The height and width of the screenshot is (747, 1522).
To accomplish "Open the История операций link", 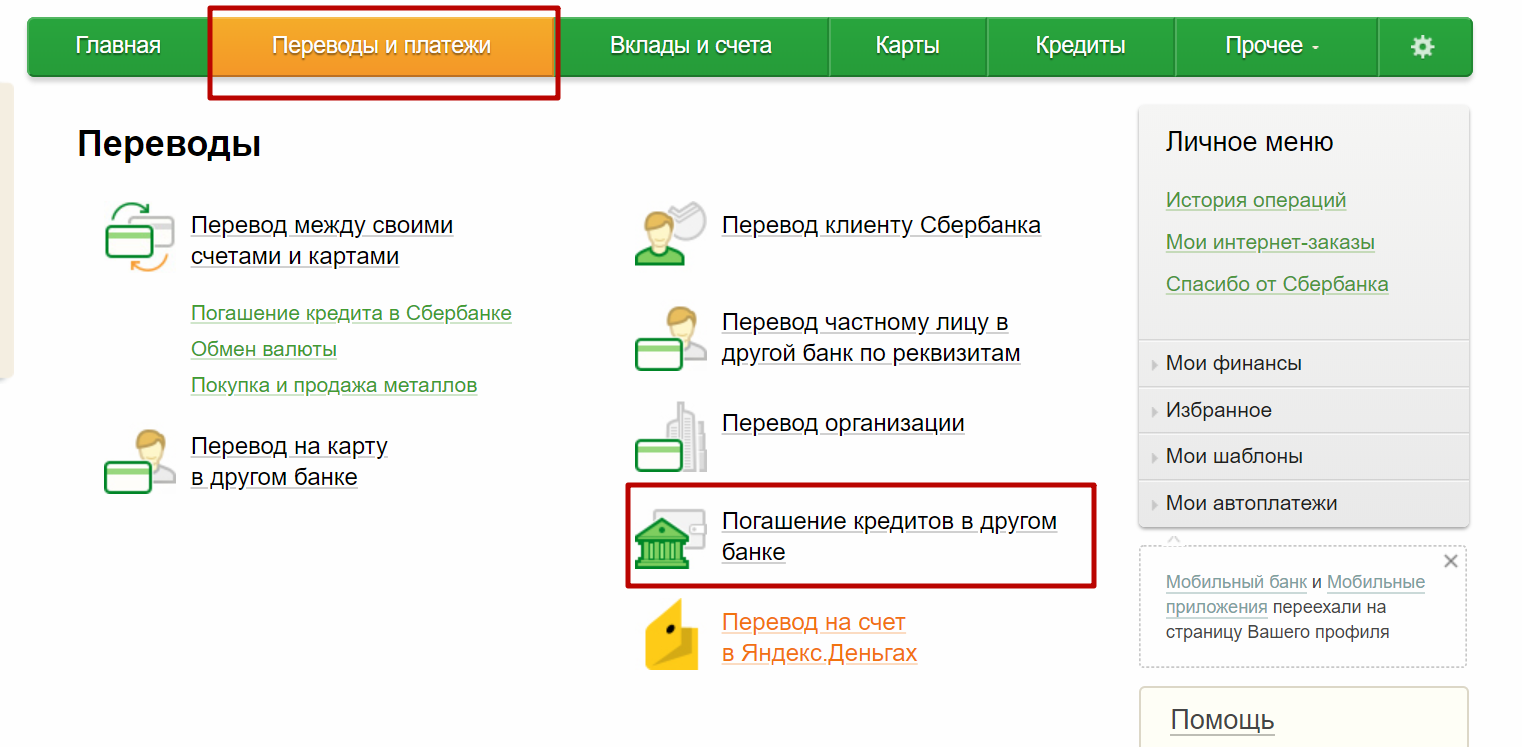I will pos(1255,200).
